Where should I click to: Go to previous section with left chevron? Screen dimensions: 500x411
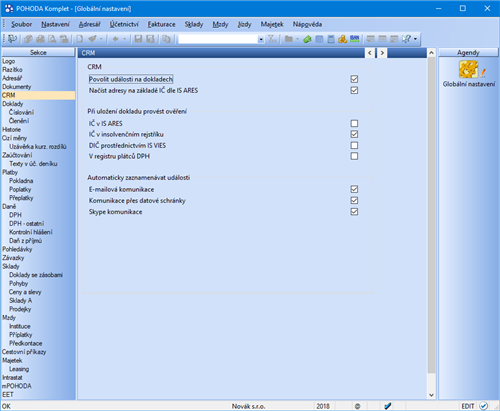370,53
